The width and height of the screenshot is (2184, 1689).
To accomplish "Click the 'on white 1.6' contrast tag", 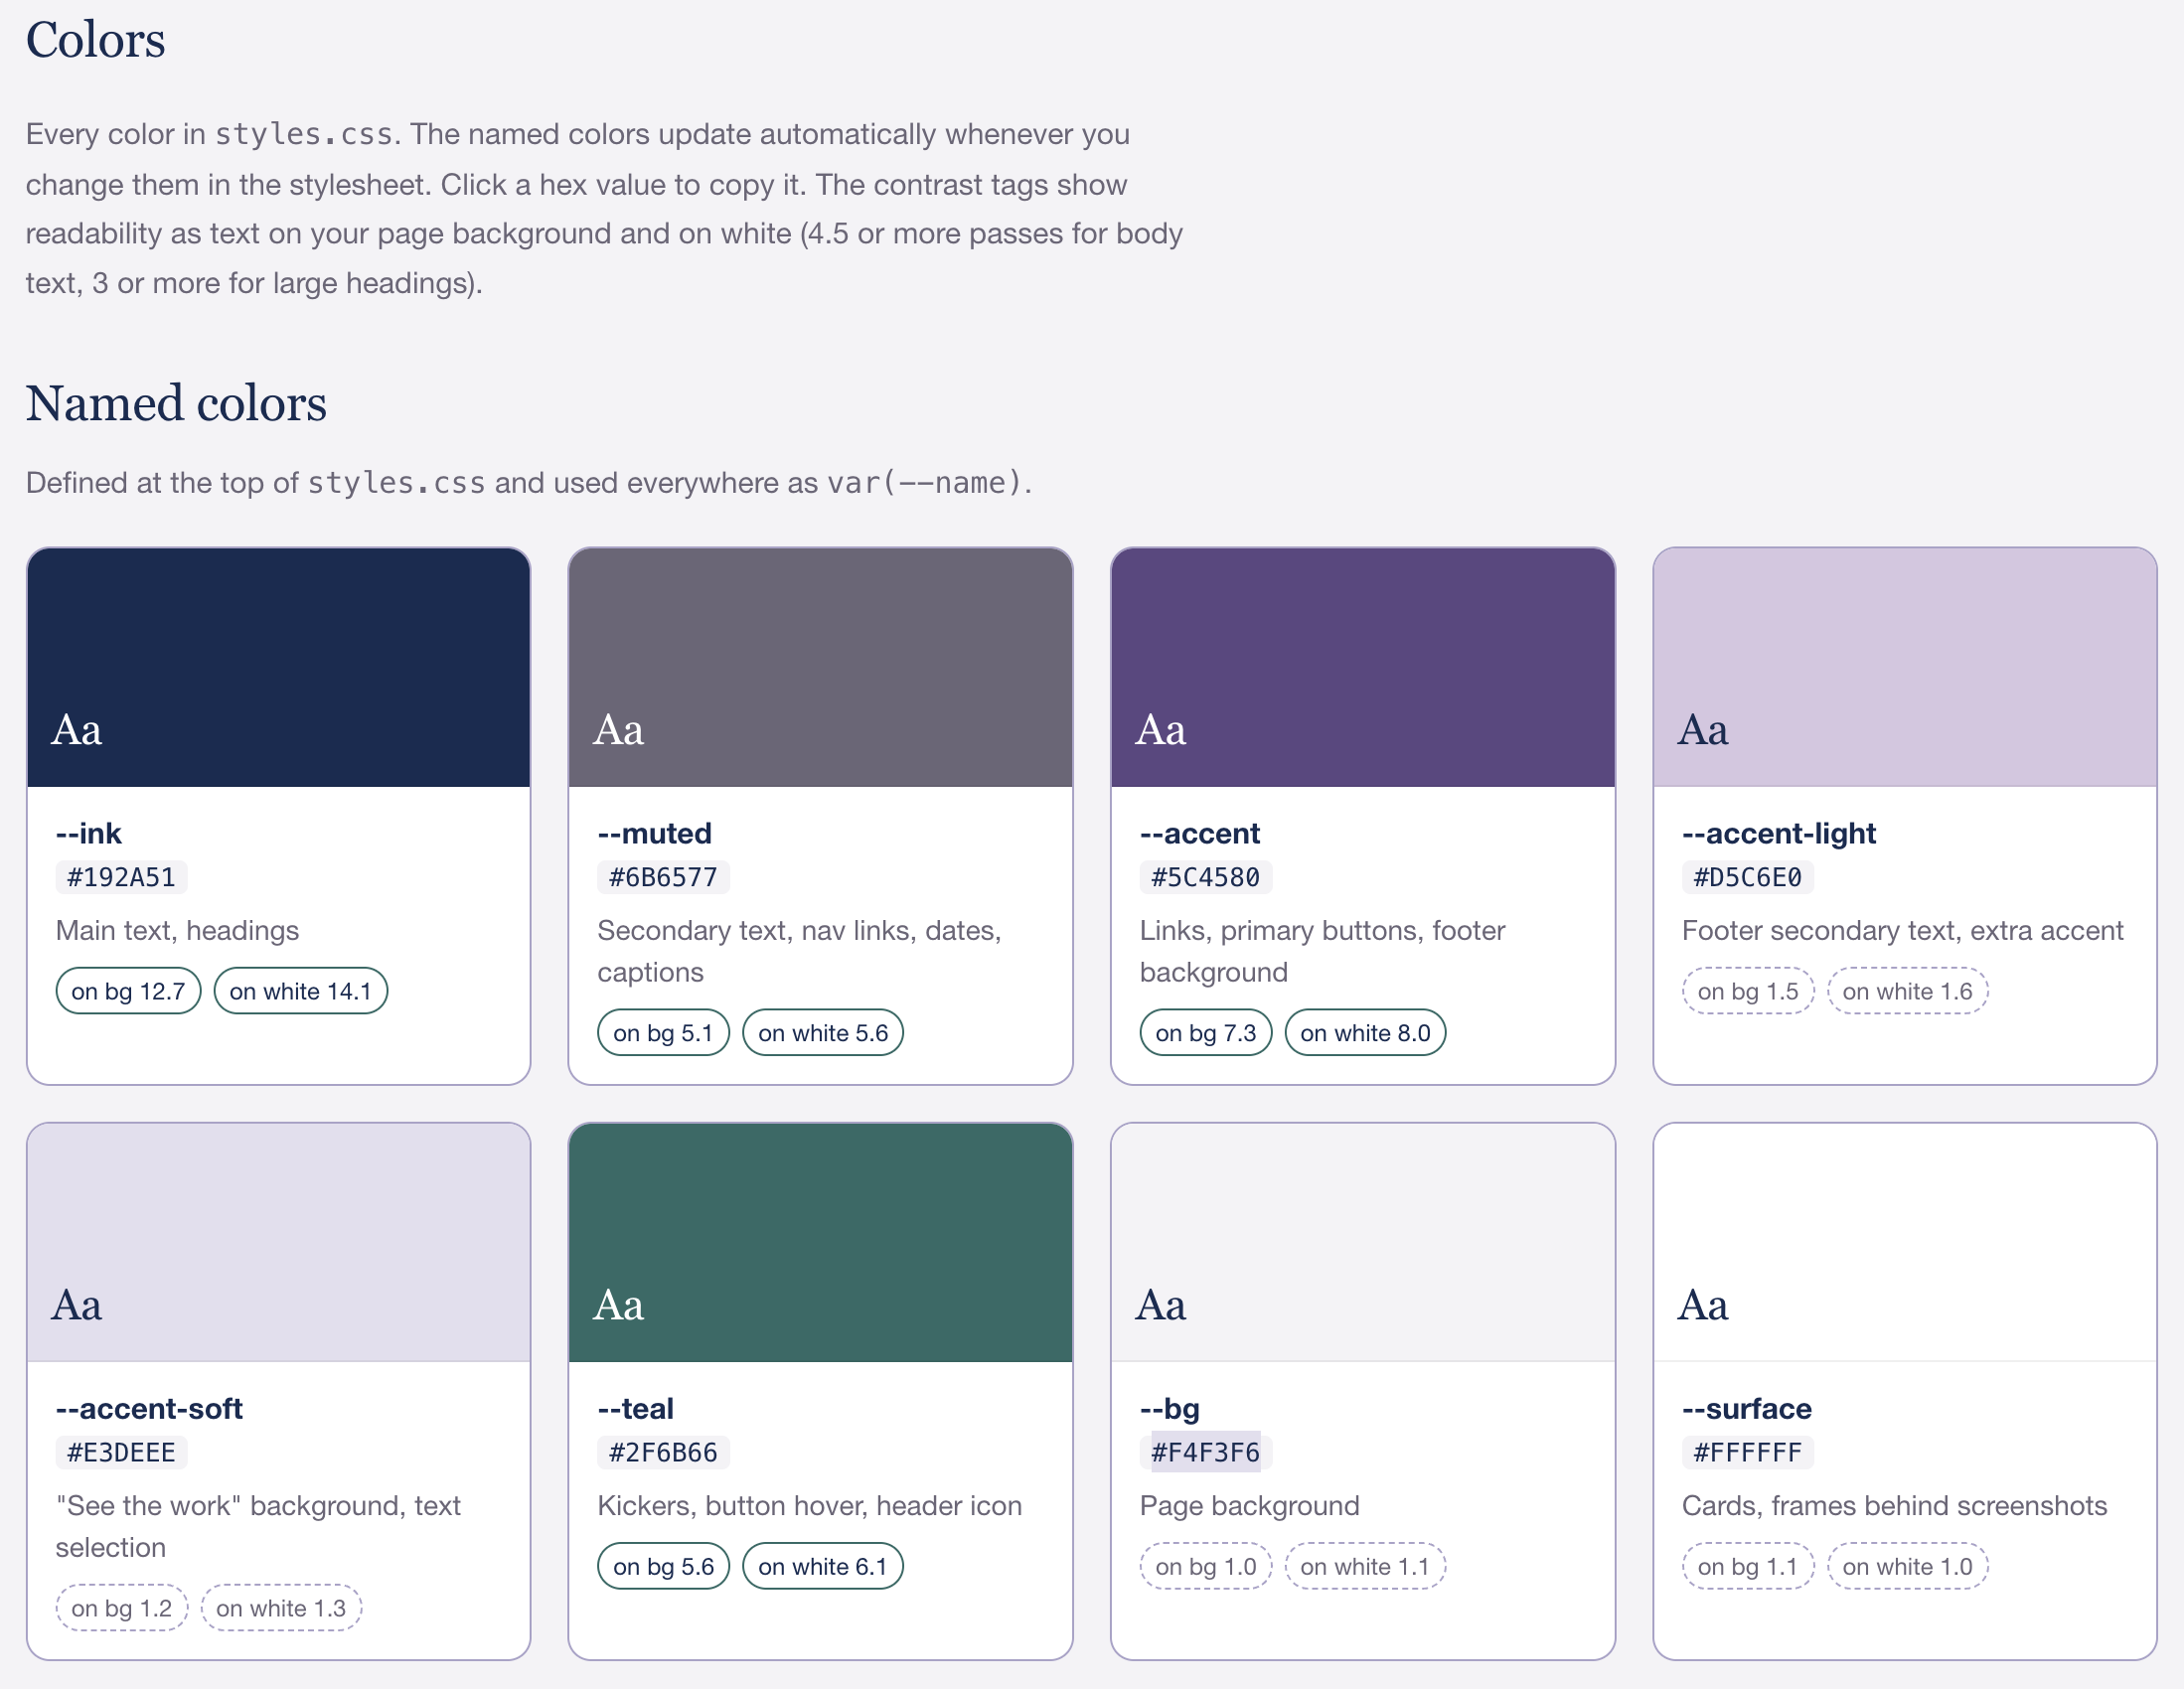I will [1907, 991].
